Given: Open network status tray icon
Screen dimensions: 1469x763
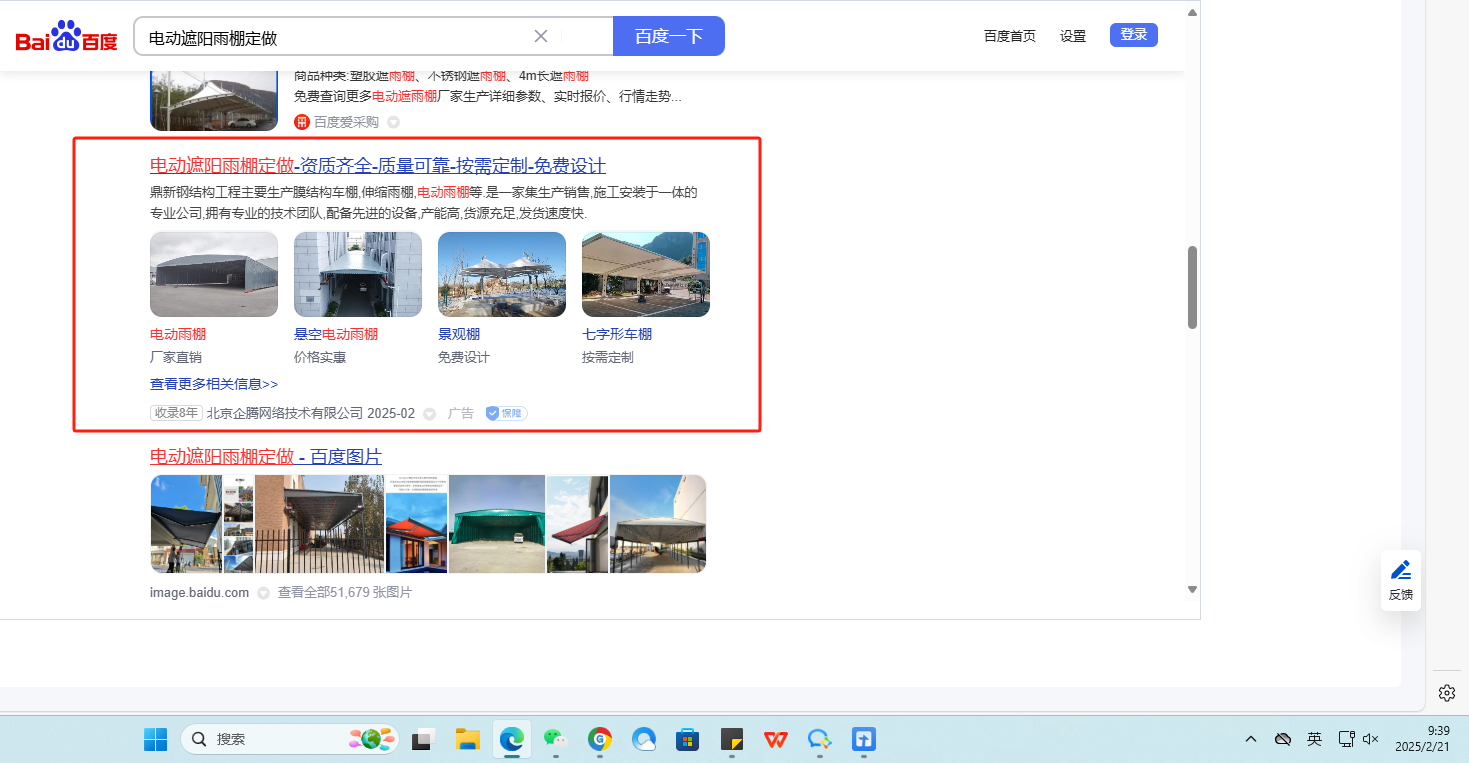Looking at the screenshot, I should point(1346,739).
